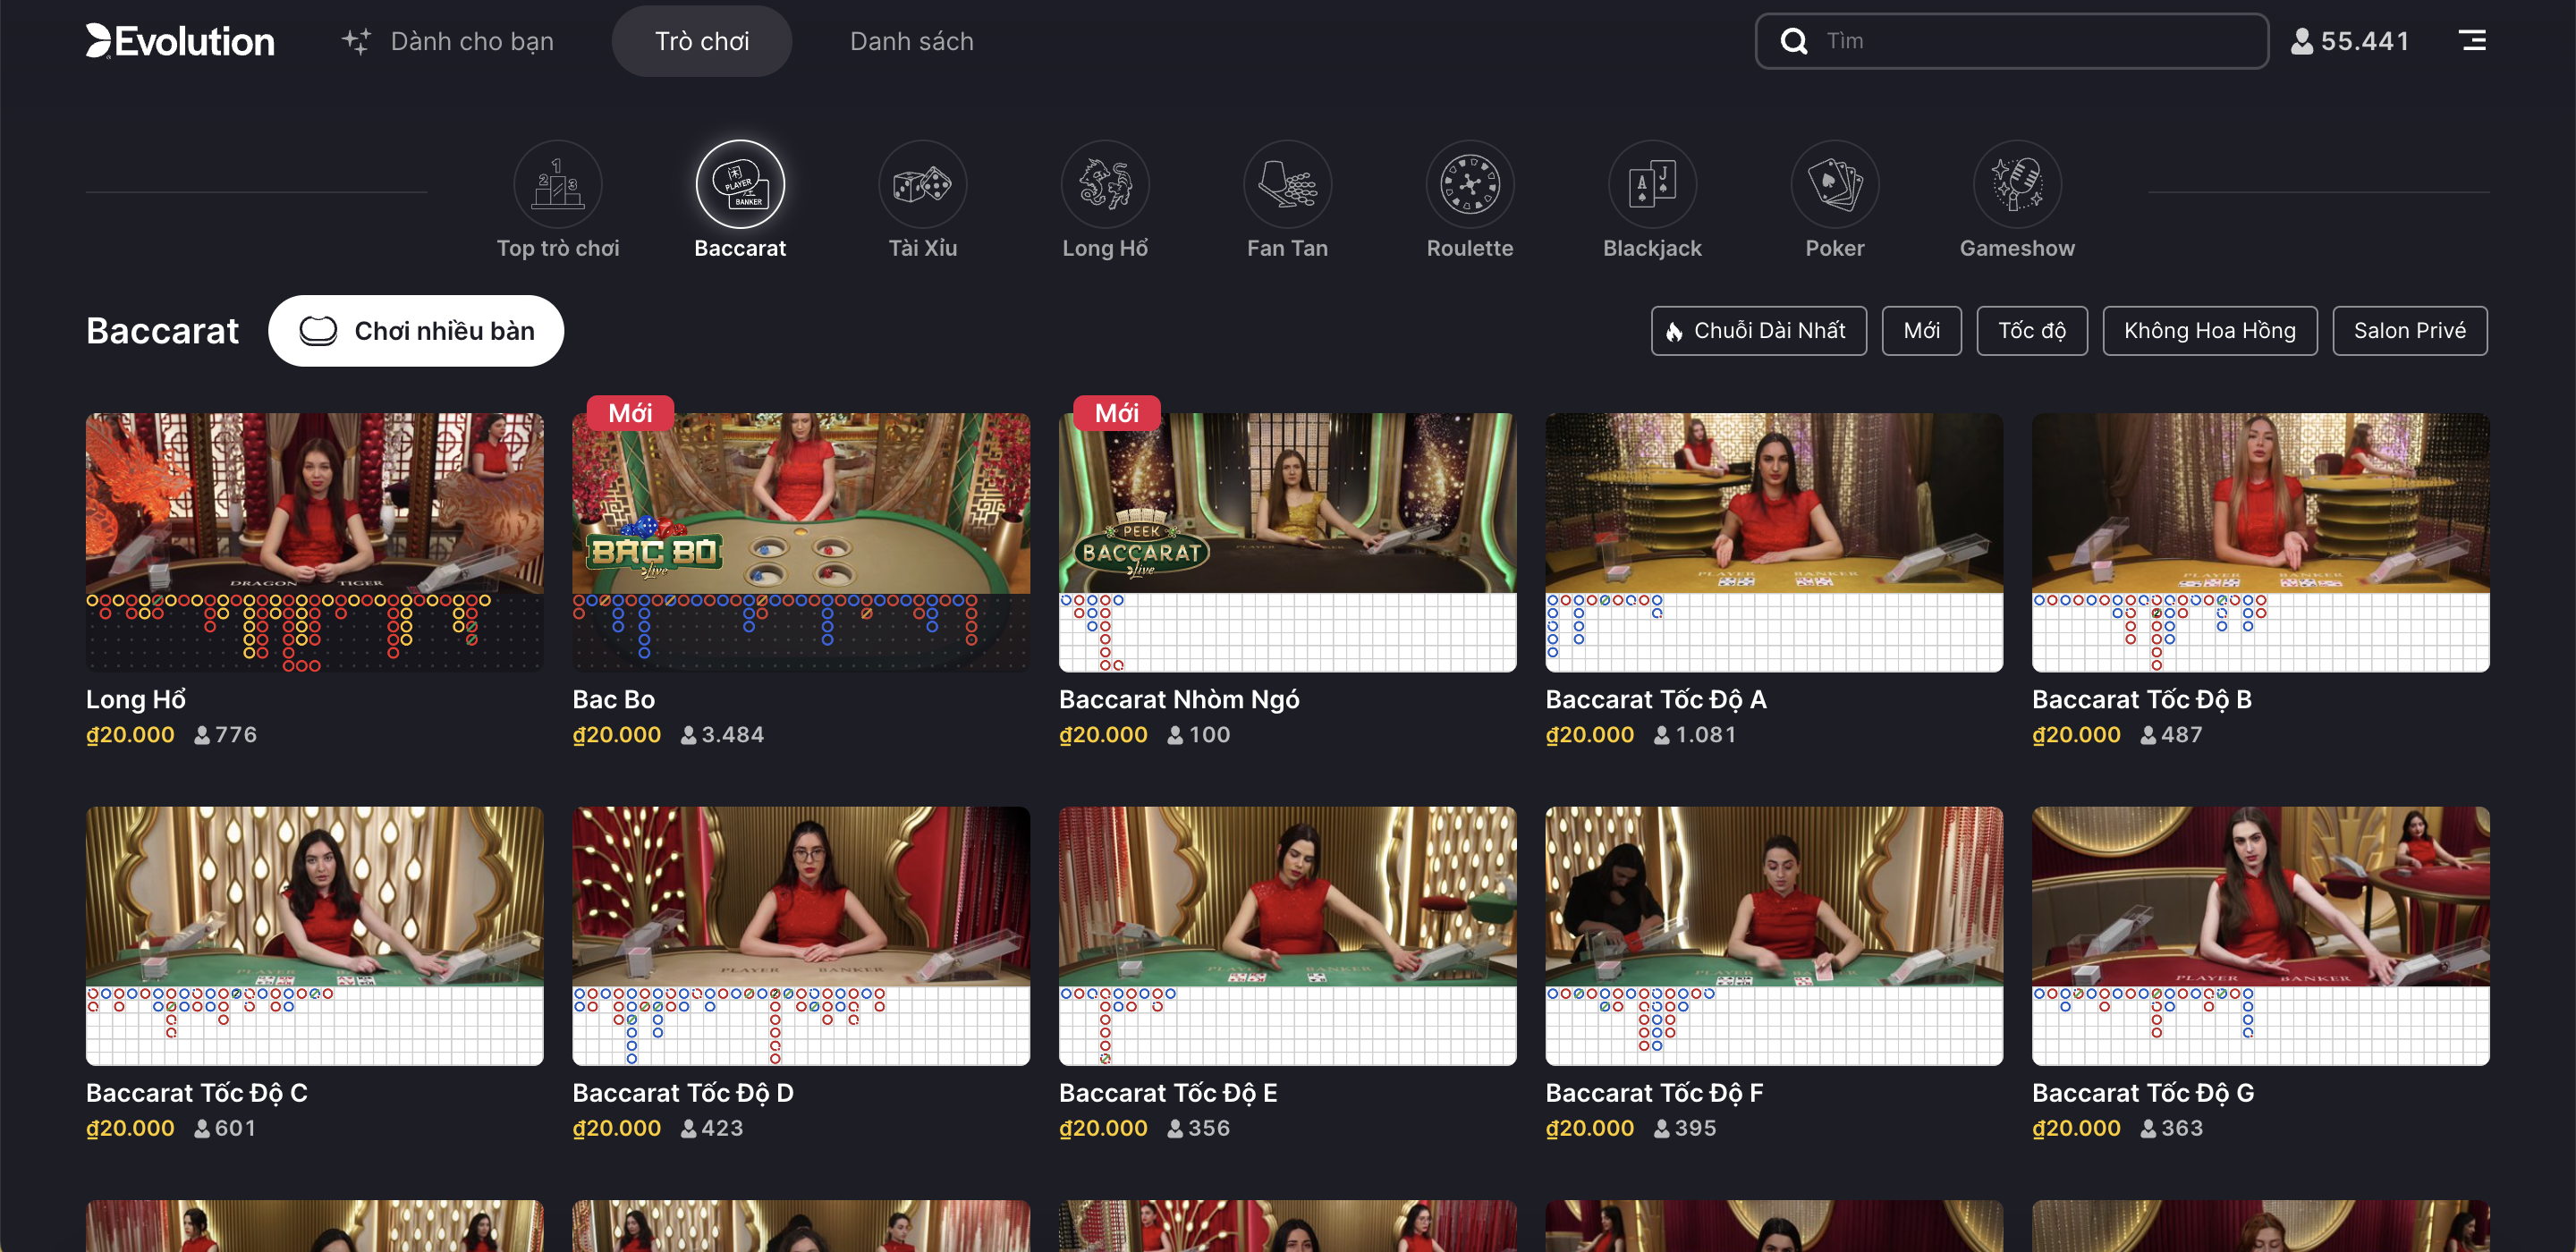Click the Top trò chơi podium icon

click(558, 184)
